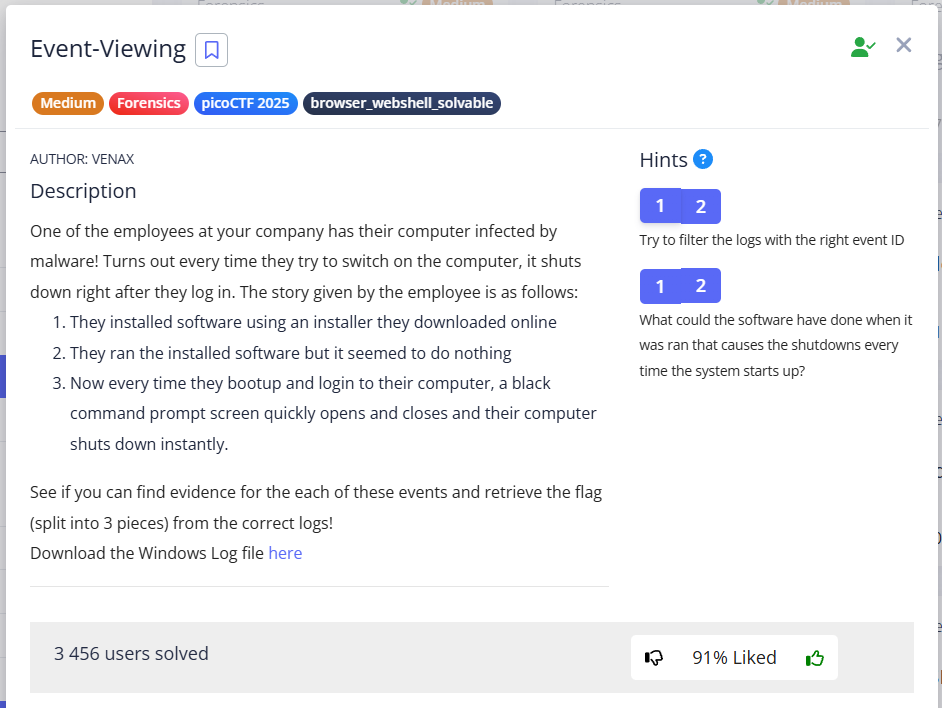Viewport: 942px width, 708px height.
Task: Select the Medium difficulty tag
Action: click(68, 103)
